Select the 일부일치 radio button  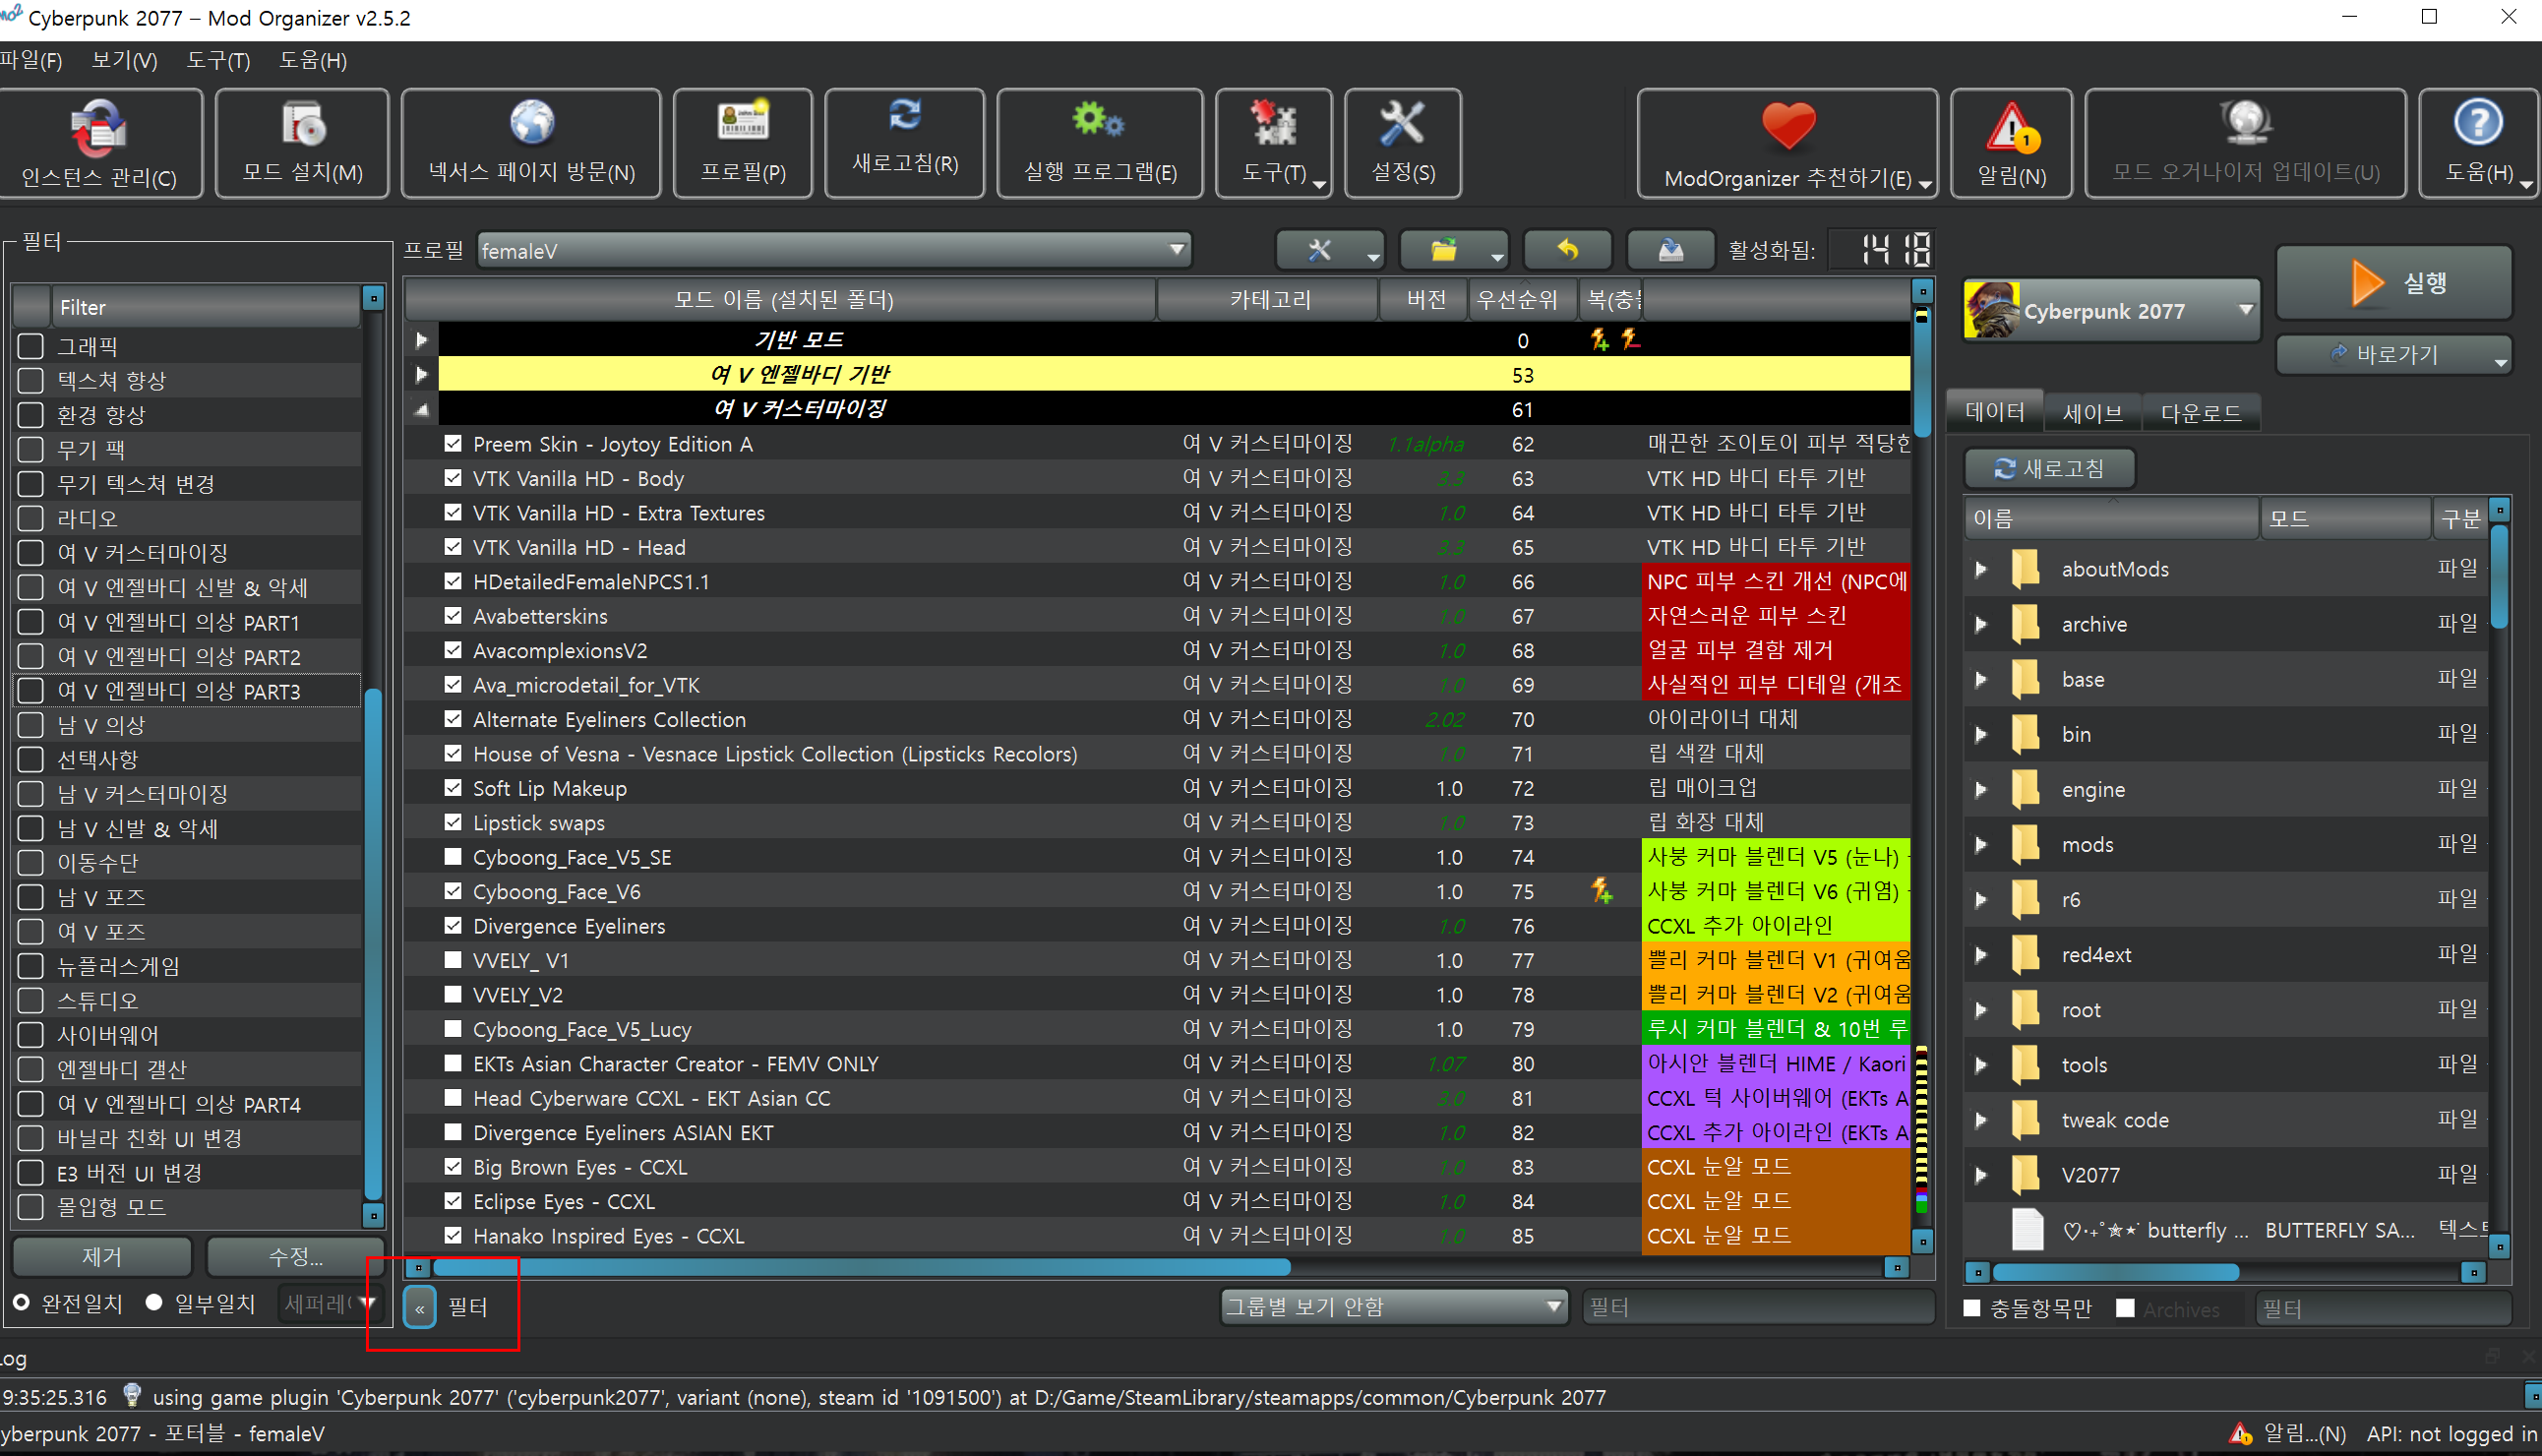154,1303
